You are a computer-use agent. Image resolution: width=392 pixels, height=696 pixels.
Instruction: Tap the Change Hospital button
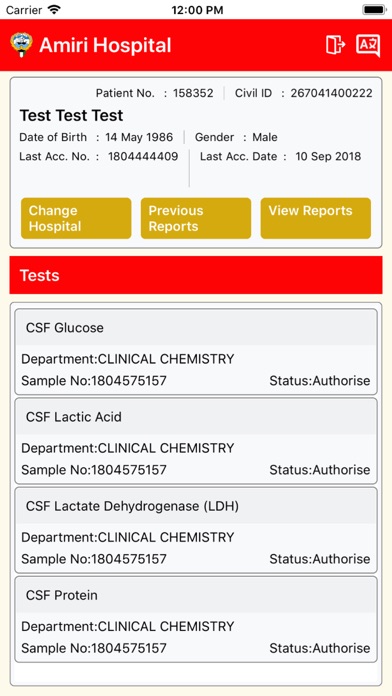pyautogui.click(x=76, y=218)
